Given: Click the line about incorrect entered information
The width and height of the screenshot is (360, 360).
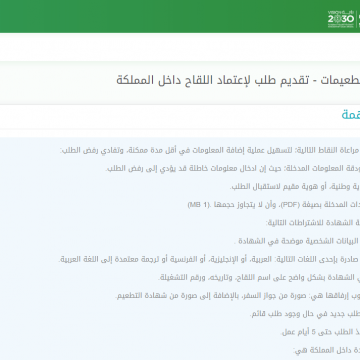Looking at the screenshot, I should click(233, 168).
